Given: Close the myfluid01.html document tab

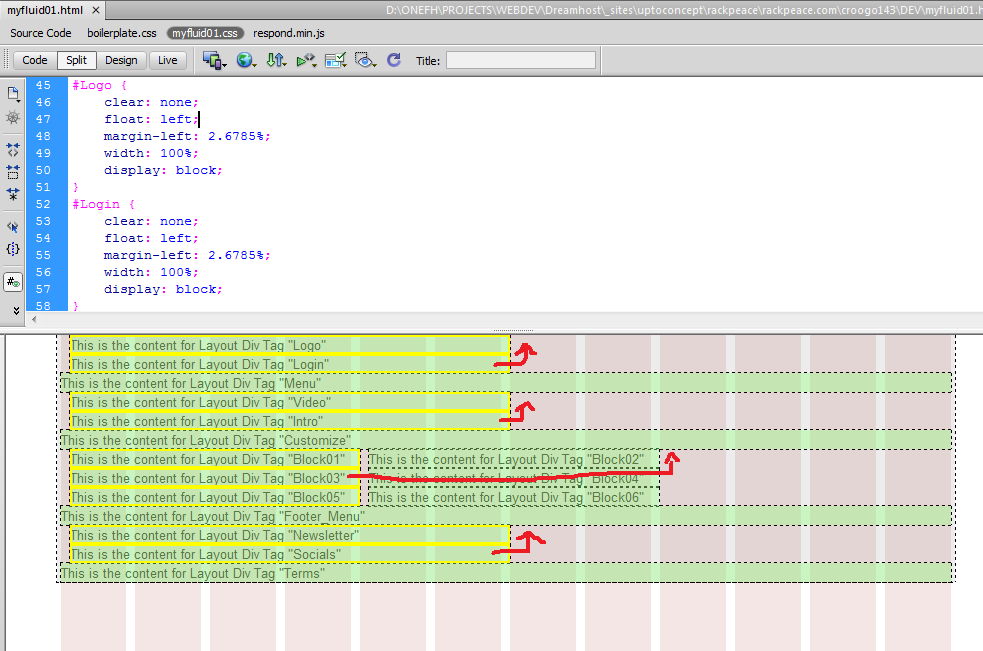Looking at the screenshot, I should click(96, 10).
